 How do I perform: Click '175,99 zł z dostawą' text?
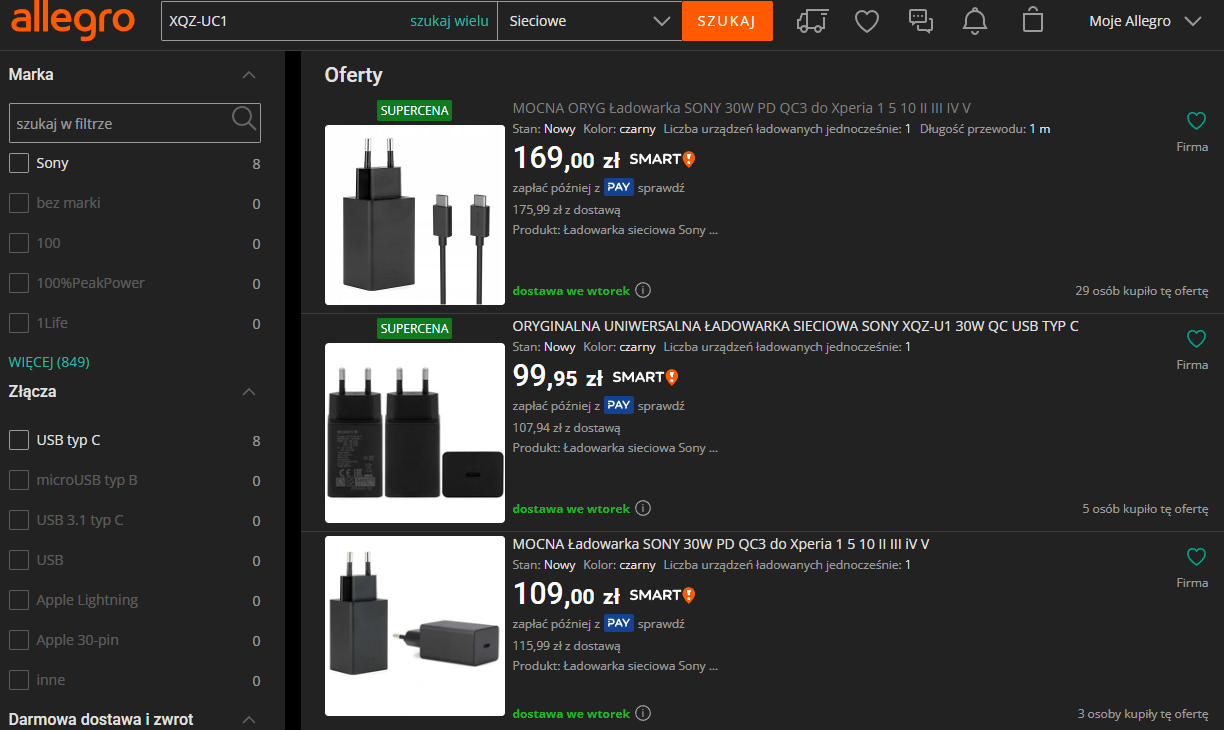point(567,210)
